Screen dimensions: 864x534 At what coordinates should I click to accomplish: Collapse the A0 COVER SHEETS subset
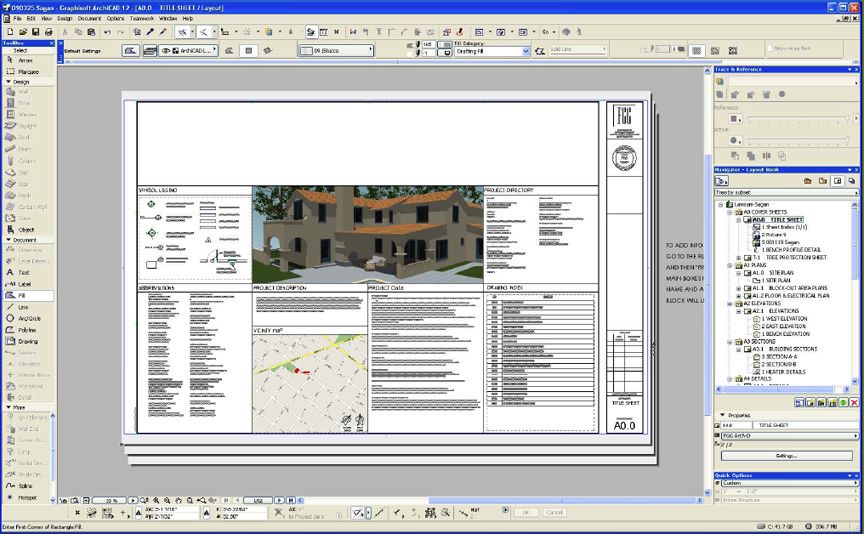[x=730, y=212]
